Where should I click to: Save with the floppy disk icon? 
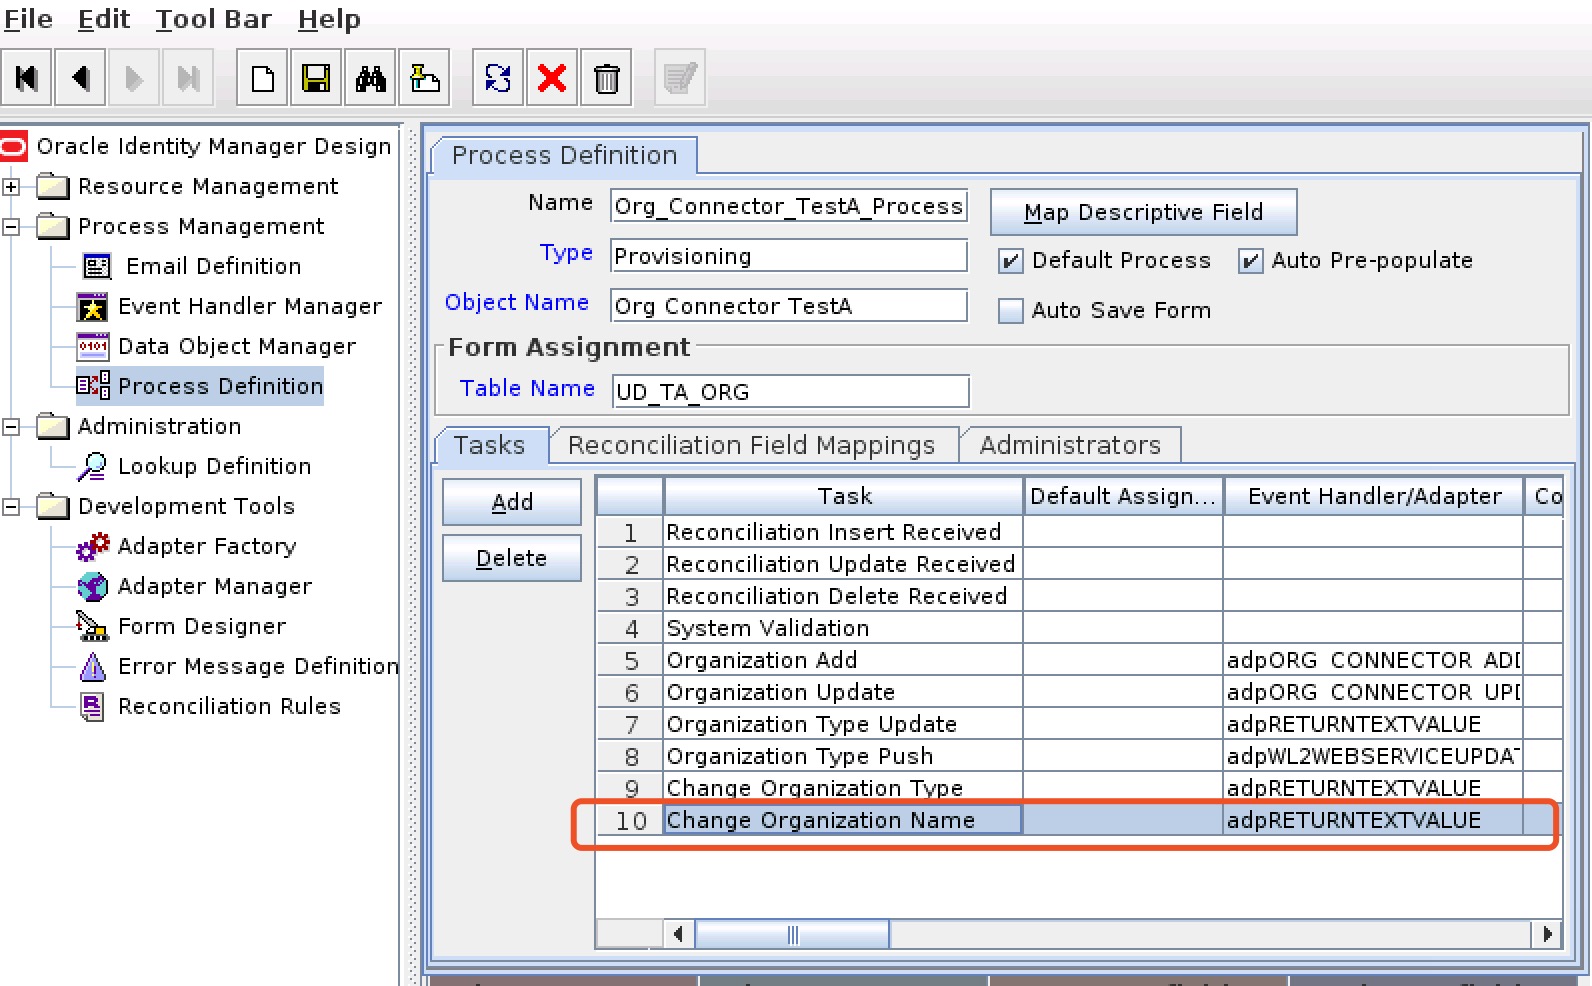(316, 78)
